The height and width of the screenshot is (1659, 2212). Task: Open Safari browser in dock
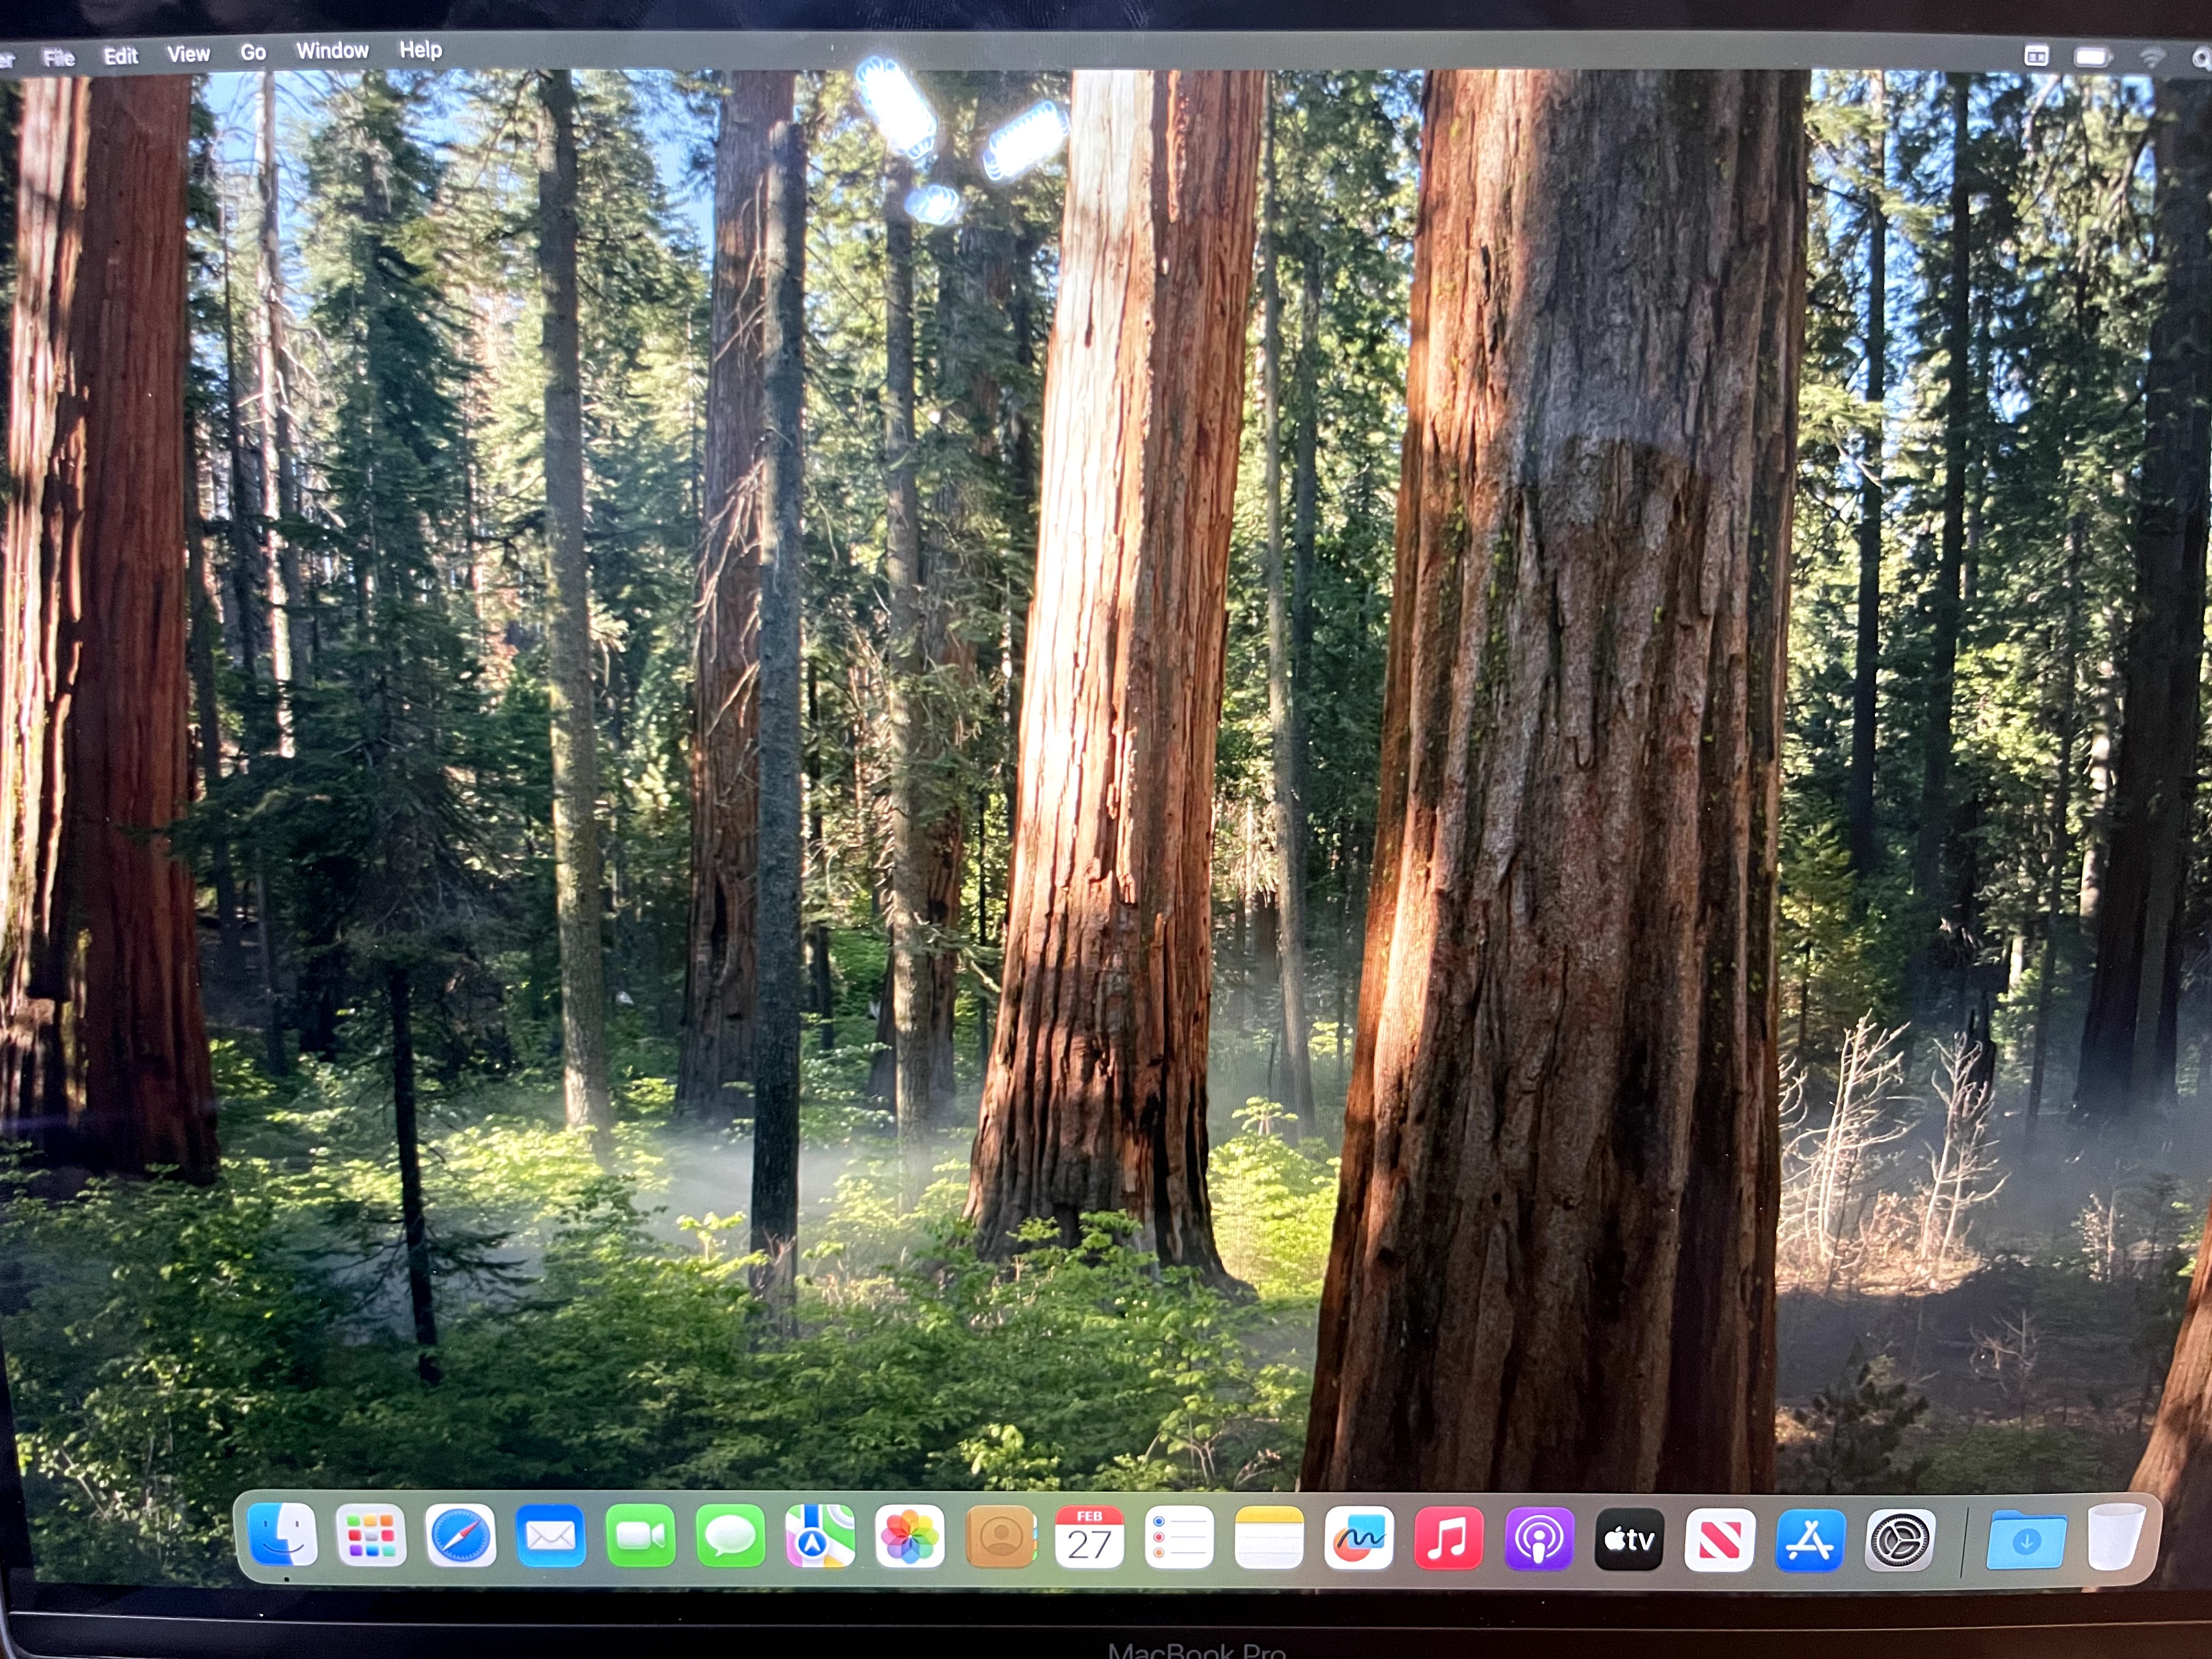[x=461, y=1535]
